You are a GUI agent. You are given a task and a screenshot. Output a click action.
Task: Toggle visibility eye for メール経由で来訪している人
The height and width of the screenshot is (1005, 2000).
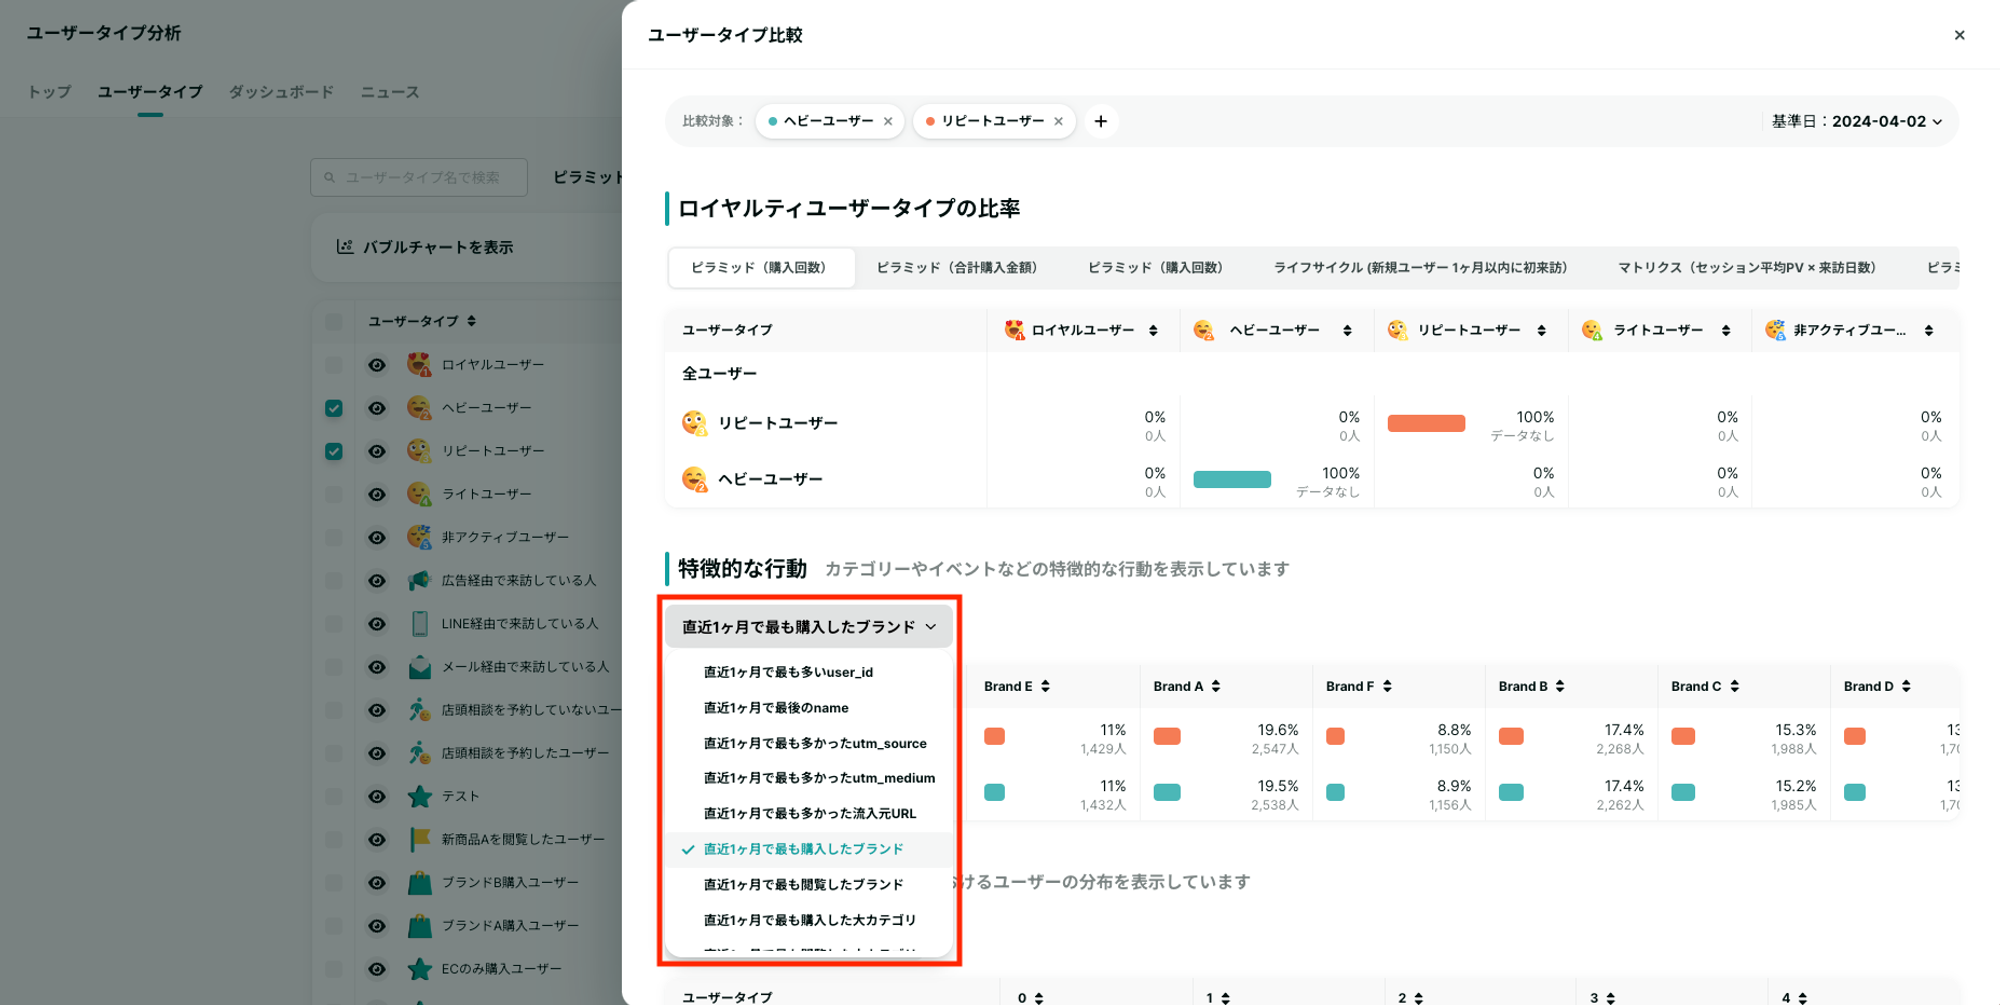pos(377,667)
